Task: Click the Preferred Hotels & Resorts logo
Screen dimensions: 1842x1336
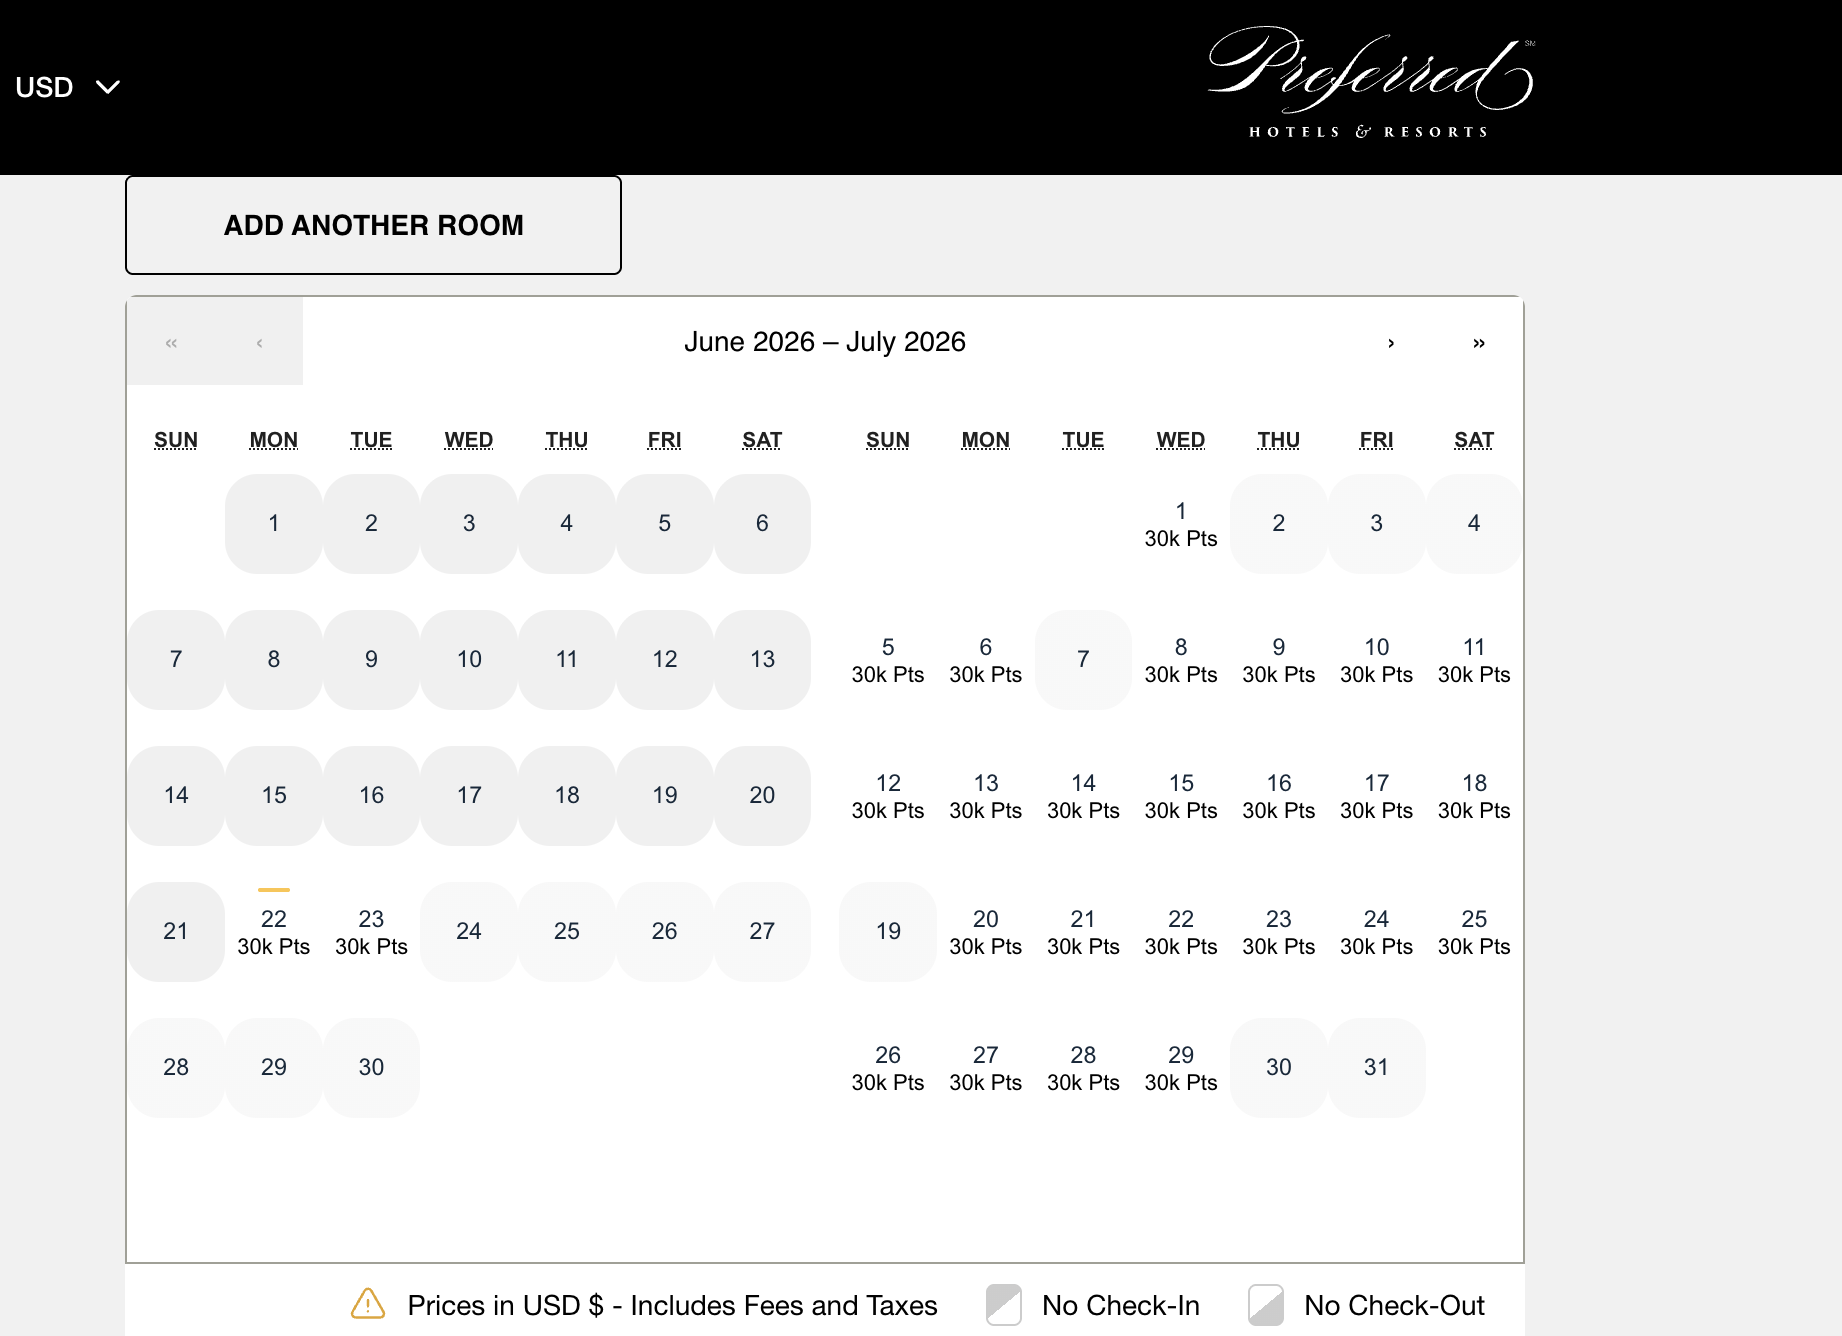Action: [x=1370, y=83]
